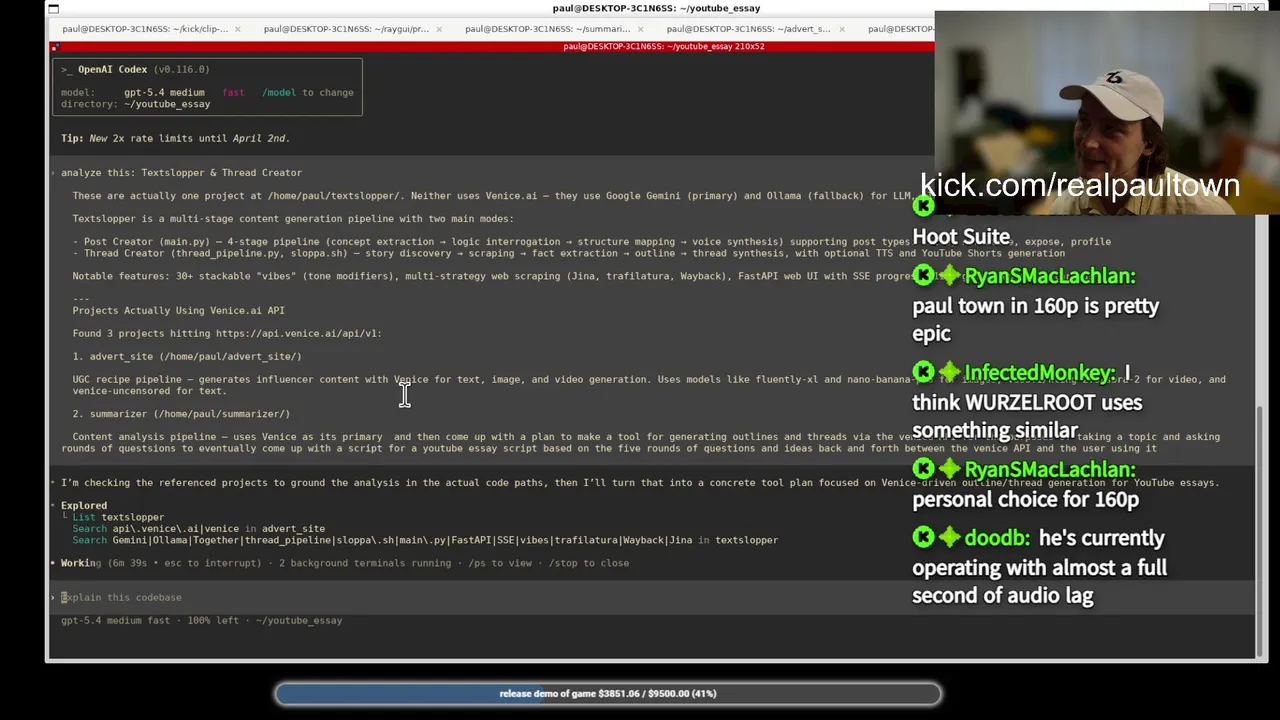Click 'UGC recipe pipeline' description line
Viewport: 1280px width, 720px height.
[x=649, y=385]
